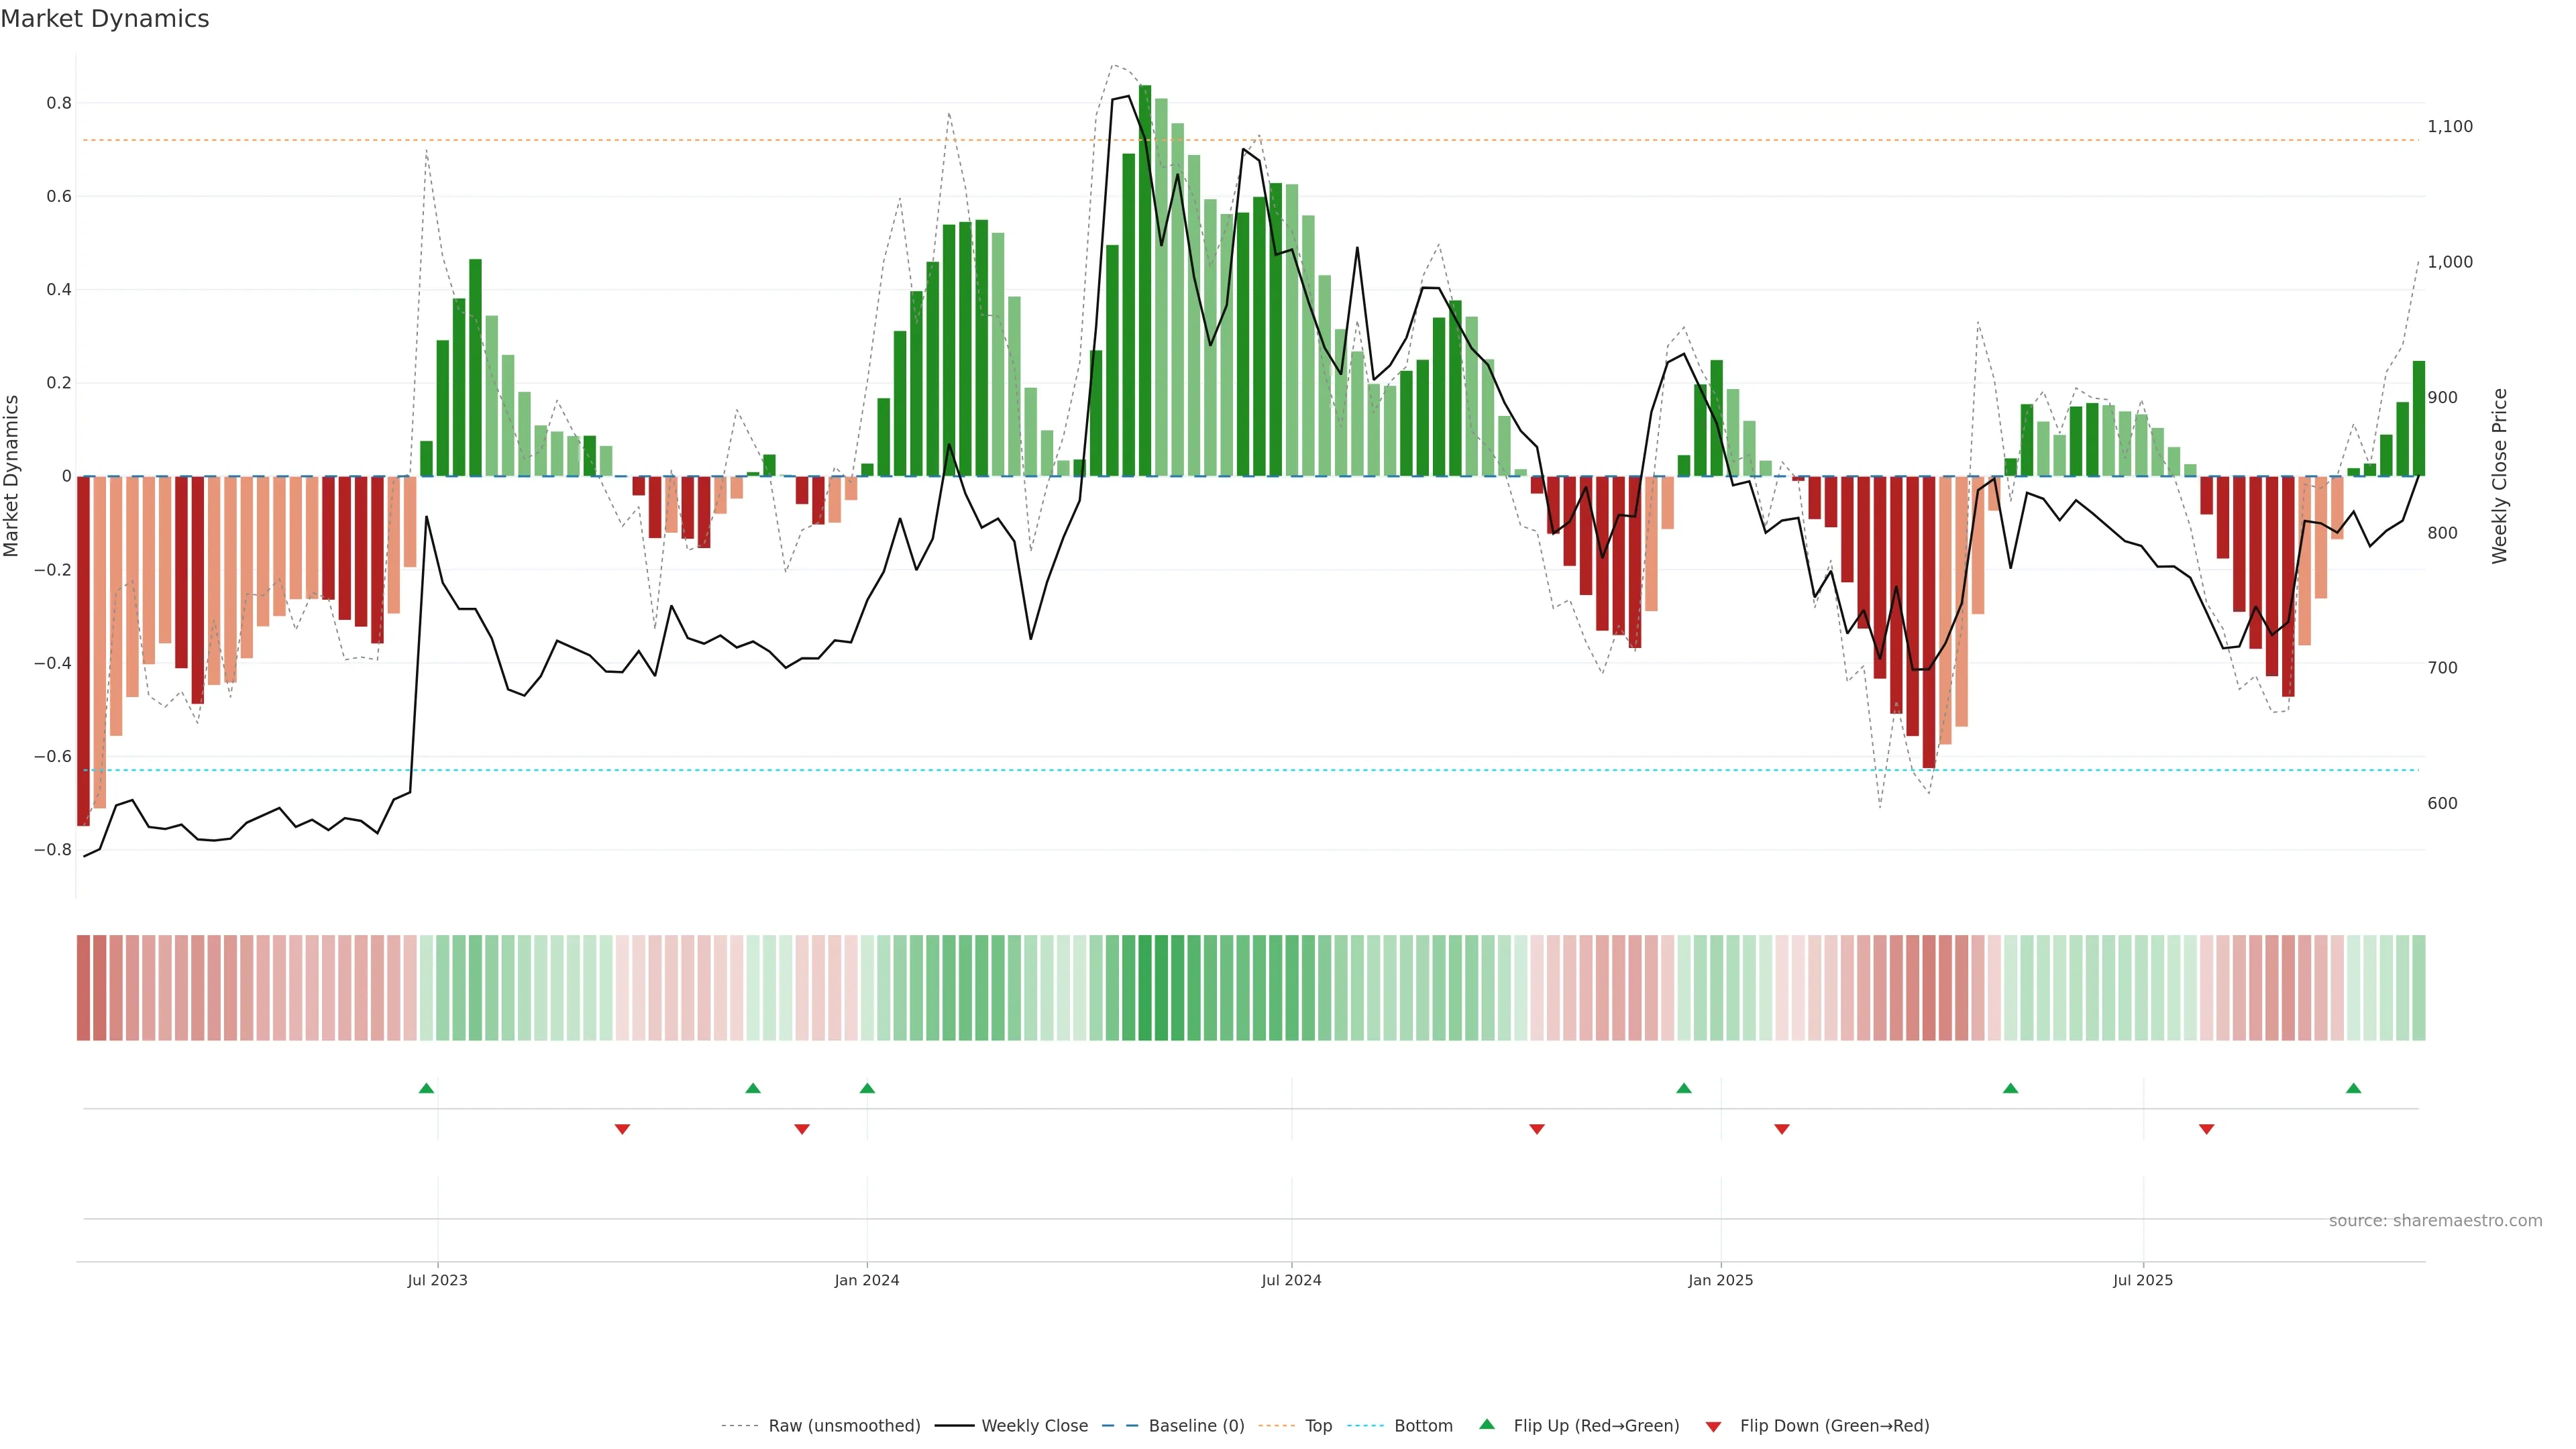Click the Flip Down triangle icon in legend
Image resolution: width=2576 pixels, height=1449 pixels.
coord(1713,1426)
